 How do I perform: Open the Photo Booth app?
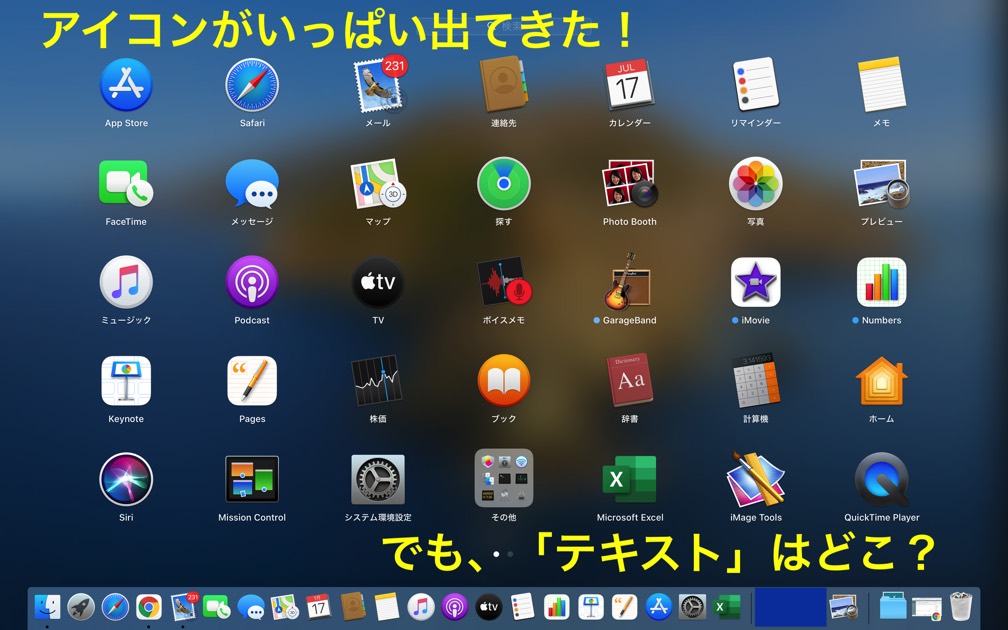(629, 184)
